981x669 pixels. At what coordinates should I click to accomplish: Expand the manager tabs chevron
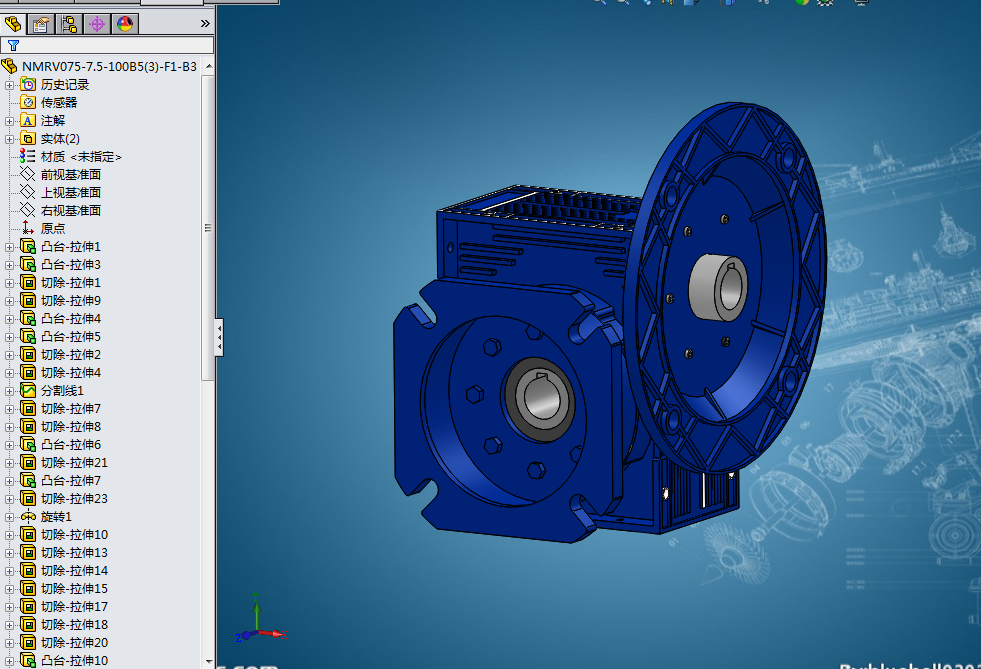[x=205, y=24]
